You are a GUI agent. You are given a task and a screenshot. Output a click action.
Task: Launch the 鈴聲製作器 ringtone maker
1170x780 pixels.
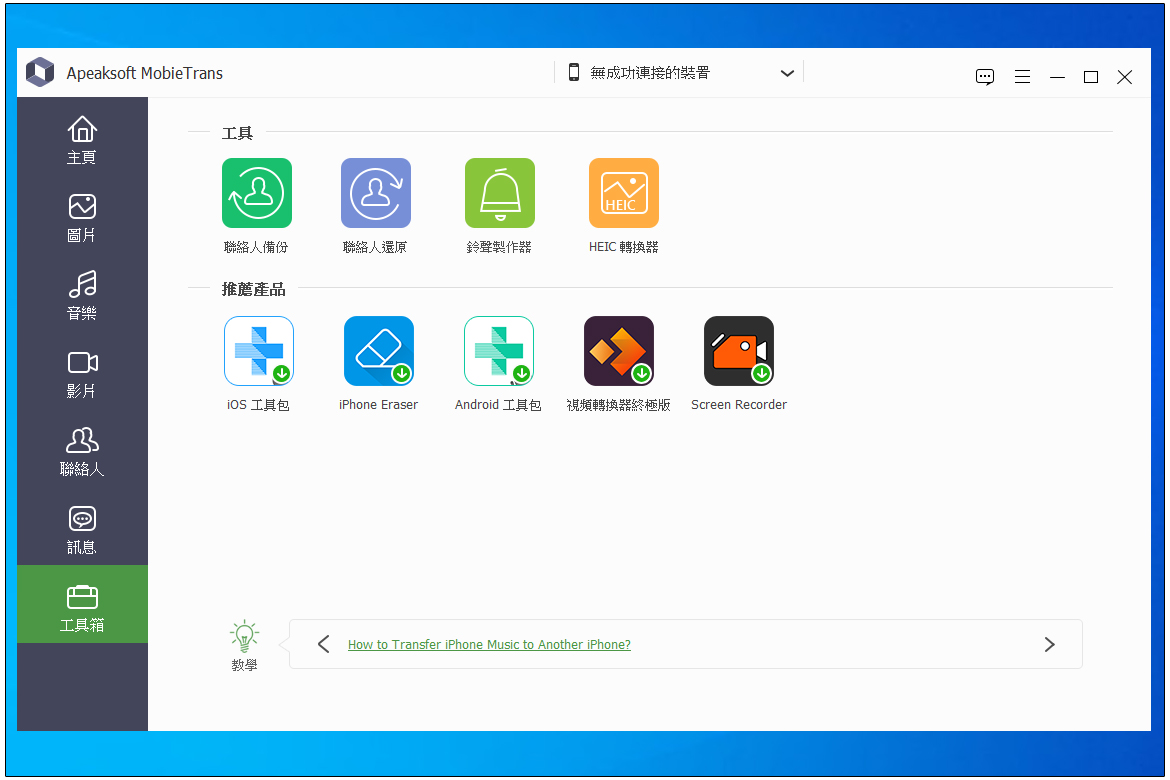tap(499, 193)
